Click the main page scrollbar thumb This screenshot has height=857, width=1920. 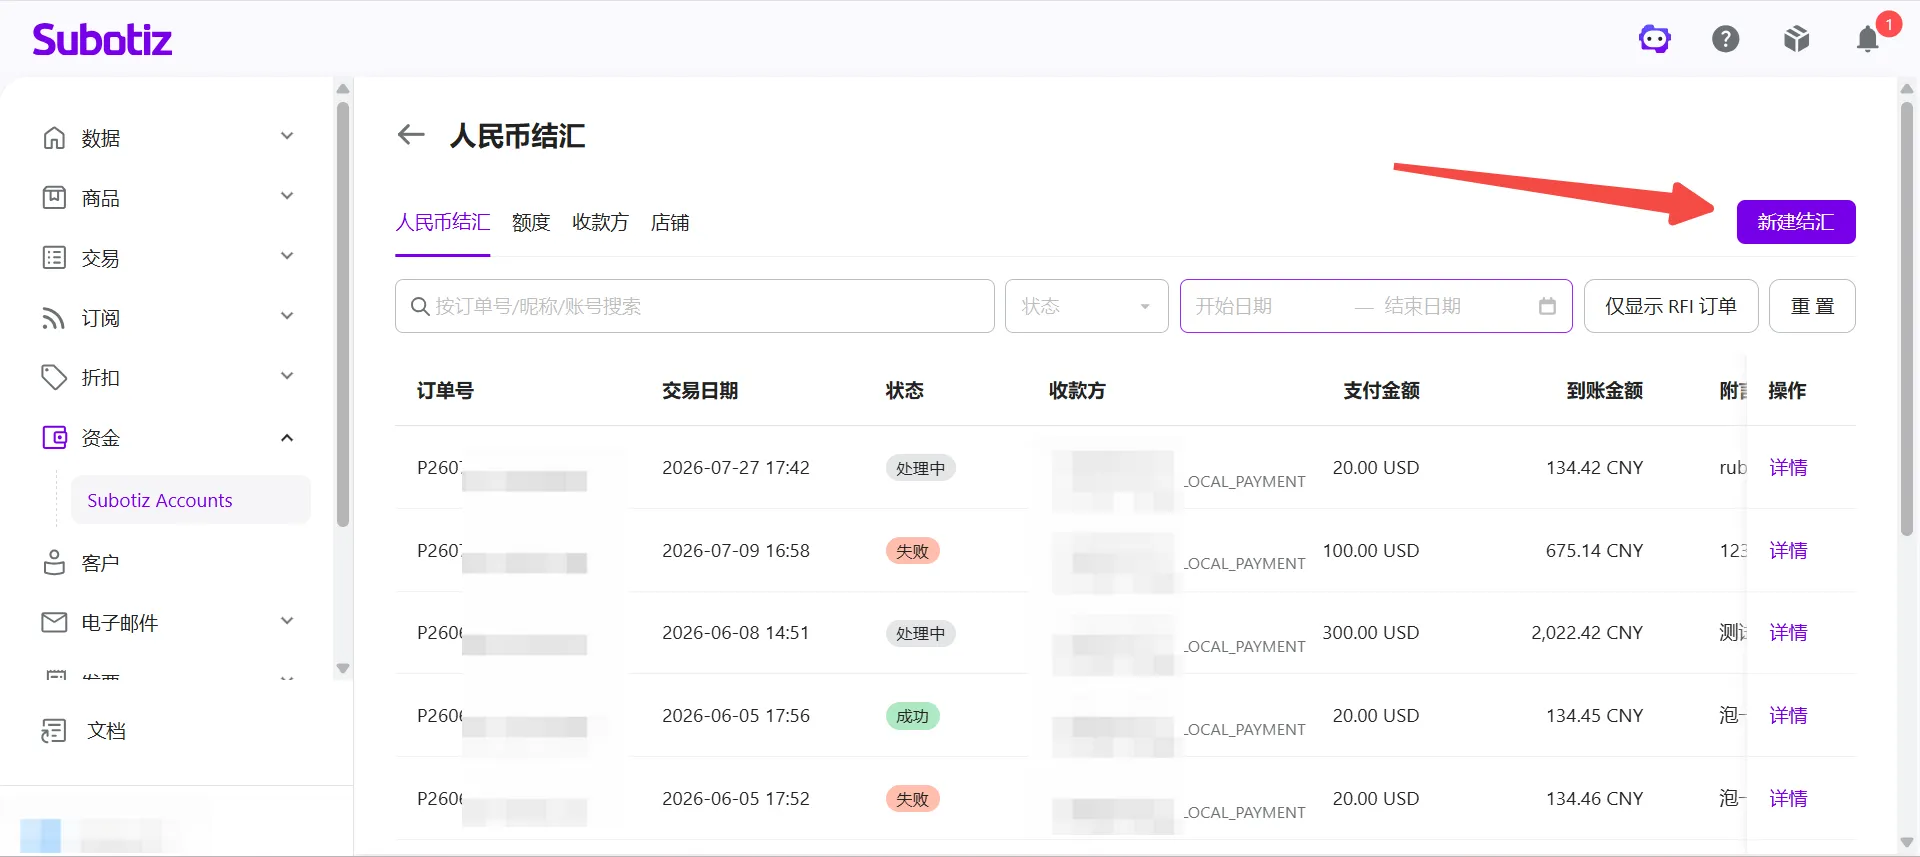(x=1906, y=320)
